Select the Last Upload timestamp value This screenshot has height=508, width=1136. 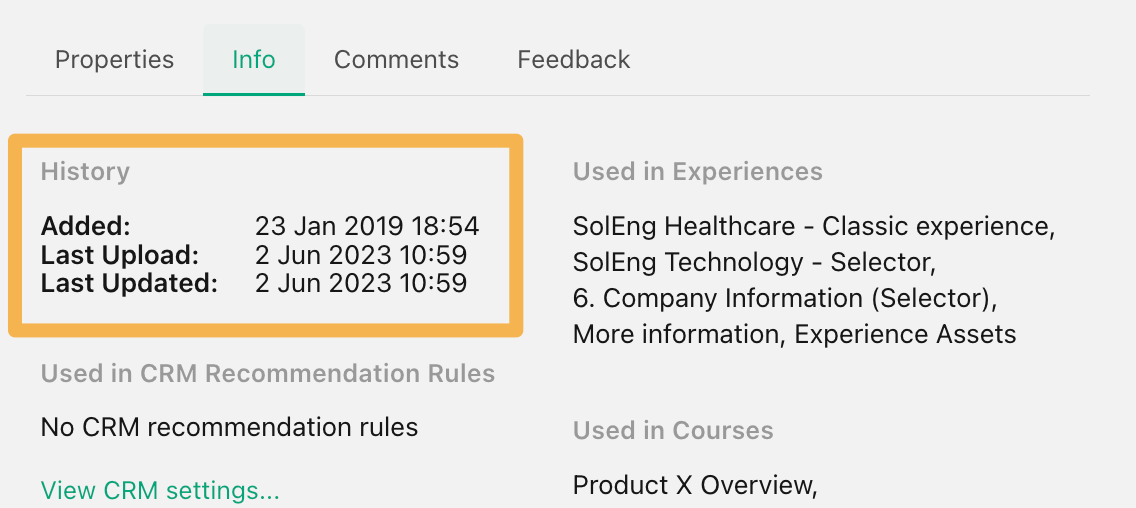(x=361, y=255)
